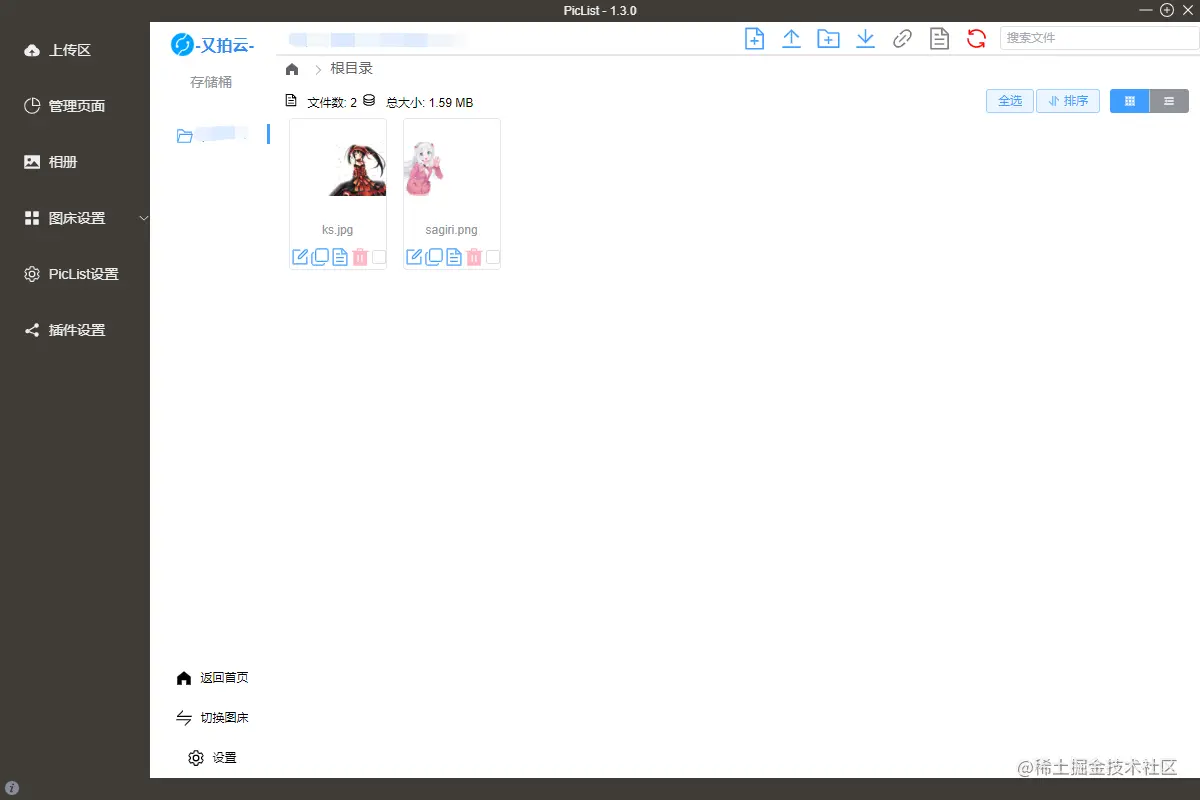Open 插件设置 plugin settings
1200x800 pixels.
75,330
